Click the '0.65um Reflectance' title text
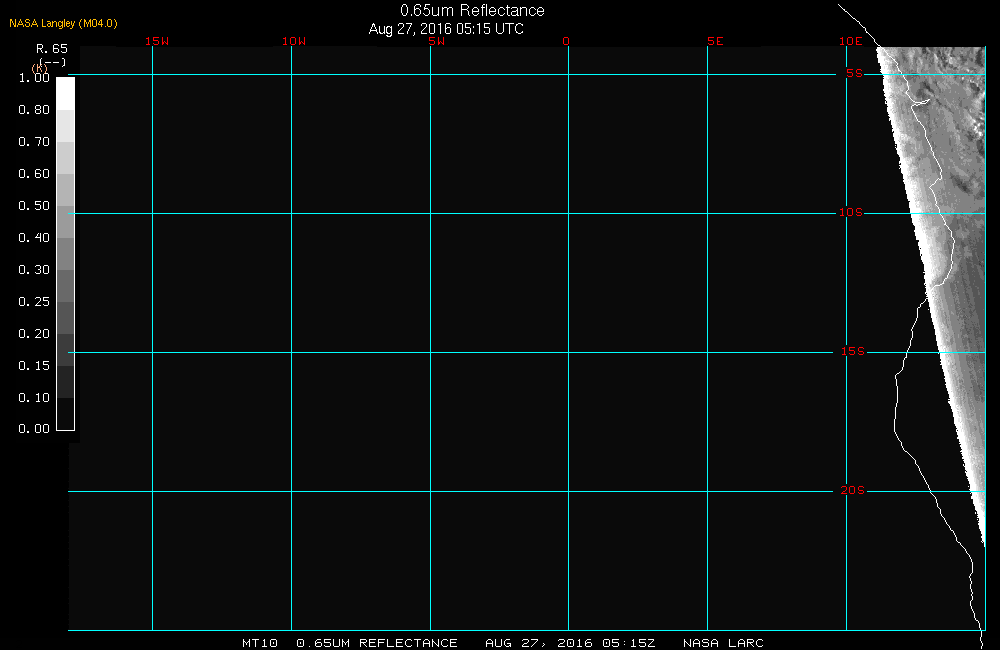This screenshot has width=1000, height=650. click(x=472, y=11)
